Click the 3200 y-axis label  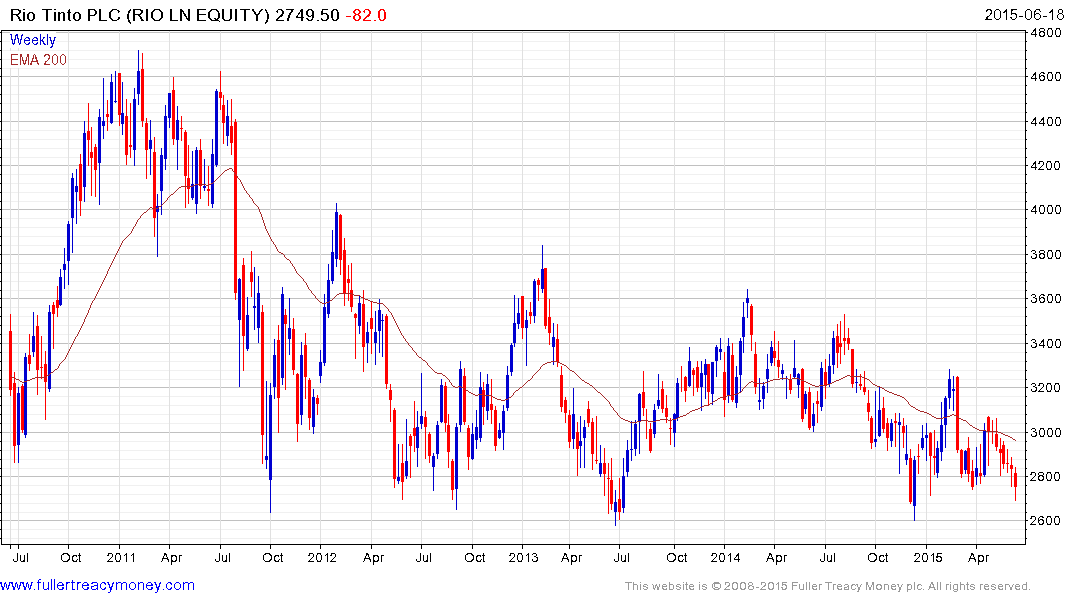pos(1046,387)
